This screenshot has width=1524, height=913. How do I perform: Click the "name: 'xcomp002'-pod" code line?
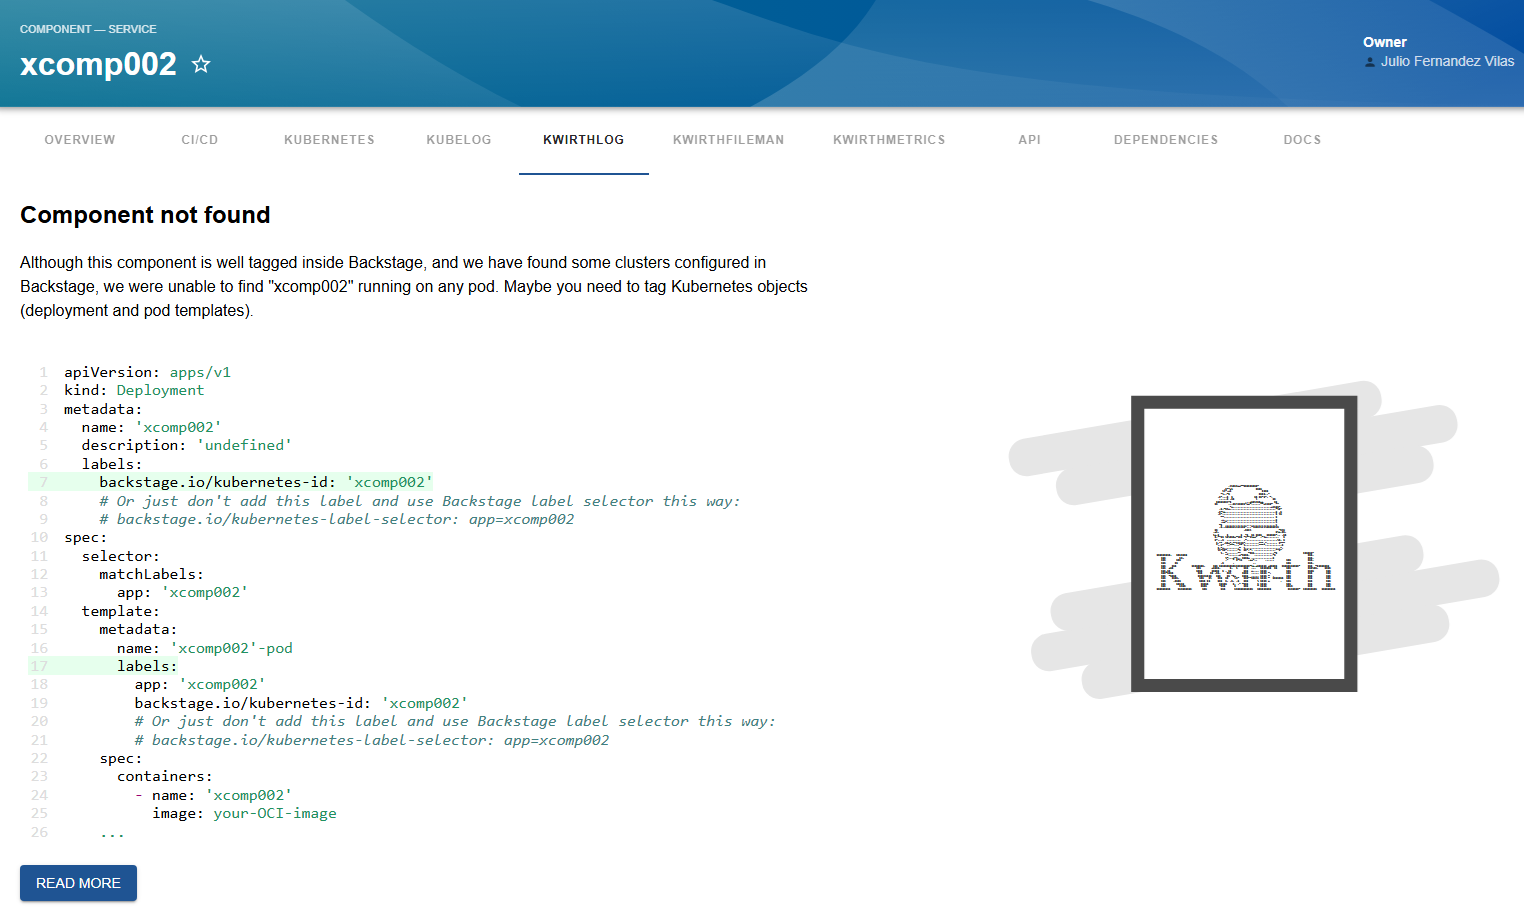click(x=205, y=648)
